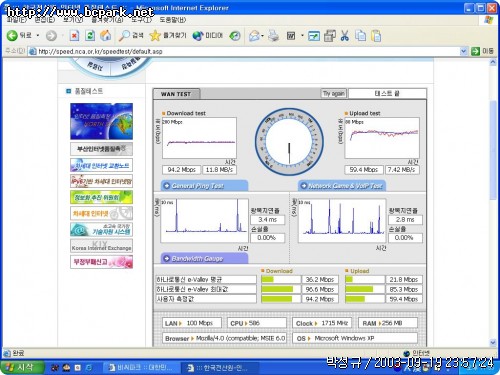Screen dimensions: 500x375
Task: Click the General Ping Test header
Action: (205, 186)
